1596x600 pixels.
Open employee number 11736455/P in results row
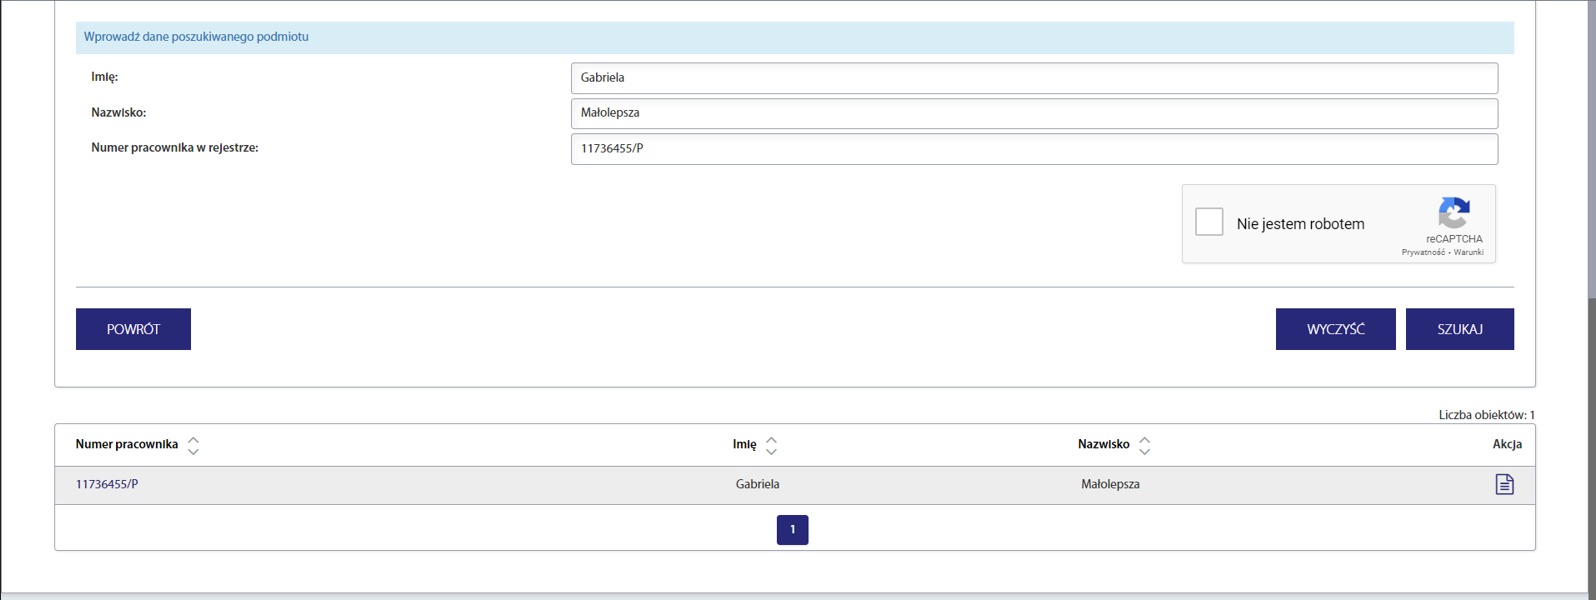click(x=107, y=484)
